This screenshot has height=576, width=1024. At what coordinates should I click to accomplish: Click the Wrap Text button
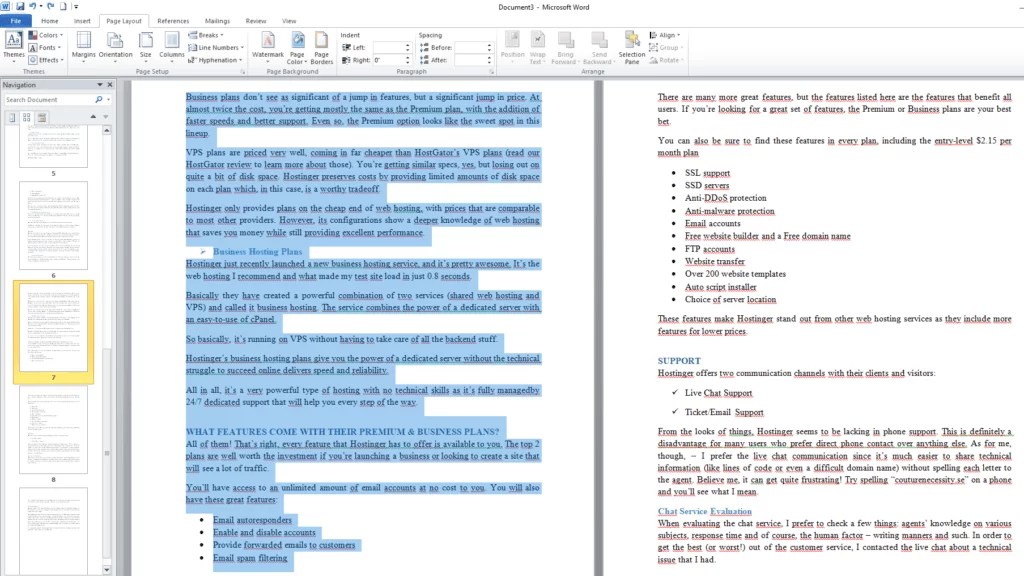pos(537,46)
